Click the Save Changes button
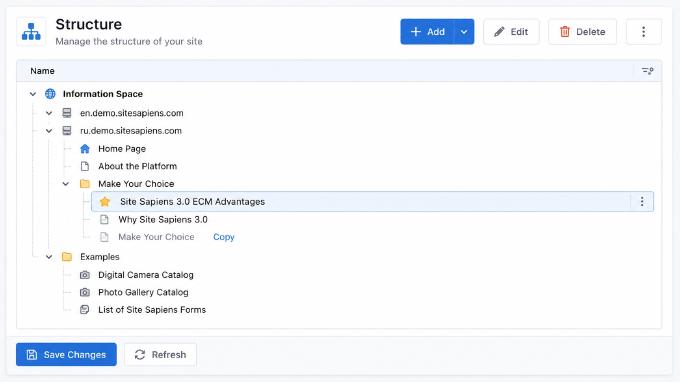The width and height of the screenshot is (680, 382). (x=66, y=355)
